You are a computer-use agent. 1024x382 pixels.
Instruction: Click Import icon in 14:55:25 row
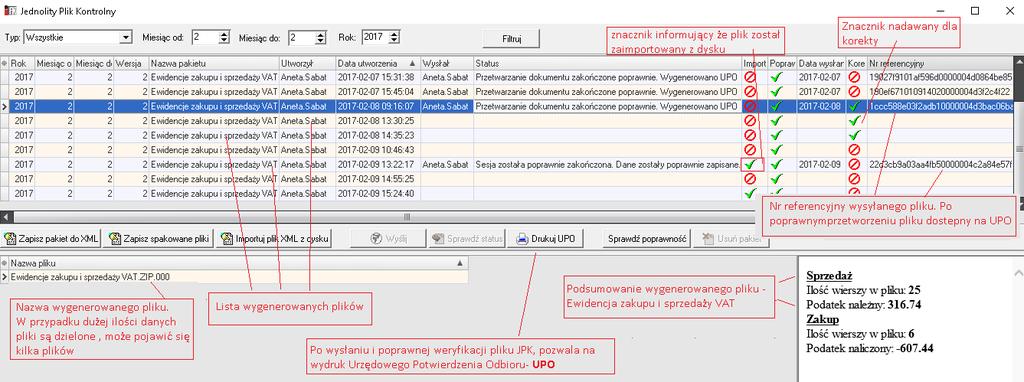pos(750,179)
